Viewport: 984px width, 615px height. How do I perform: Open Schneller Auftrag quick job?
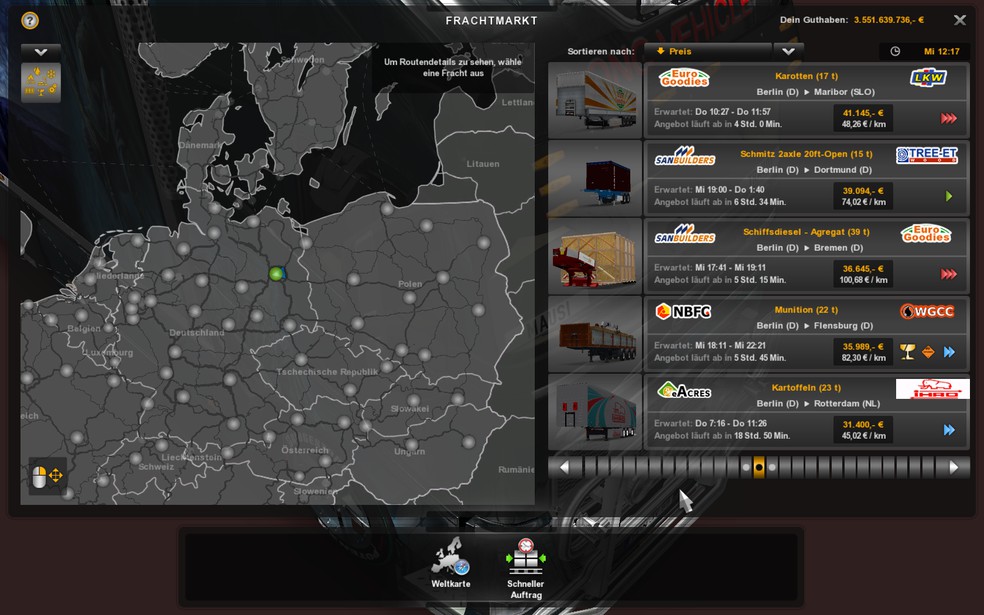(x=526, y=569)
